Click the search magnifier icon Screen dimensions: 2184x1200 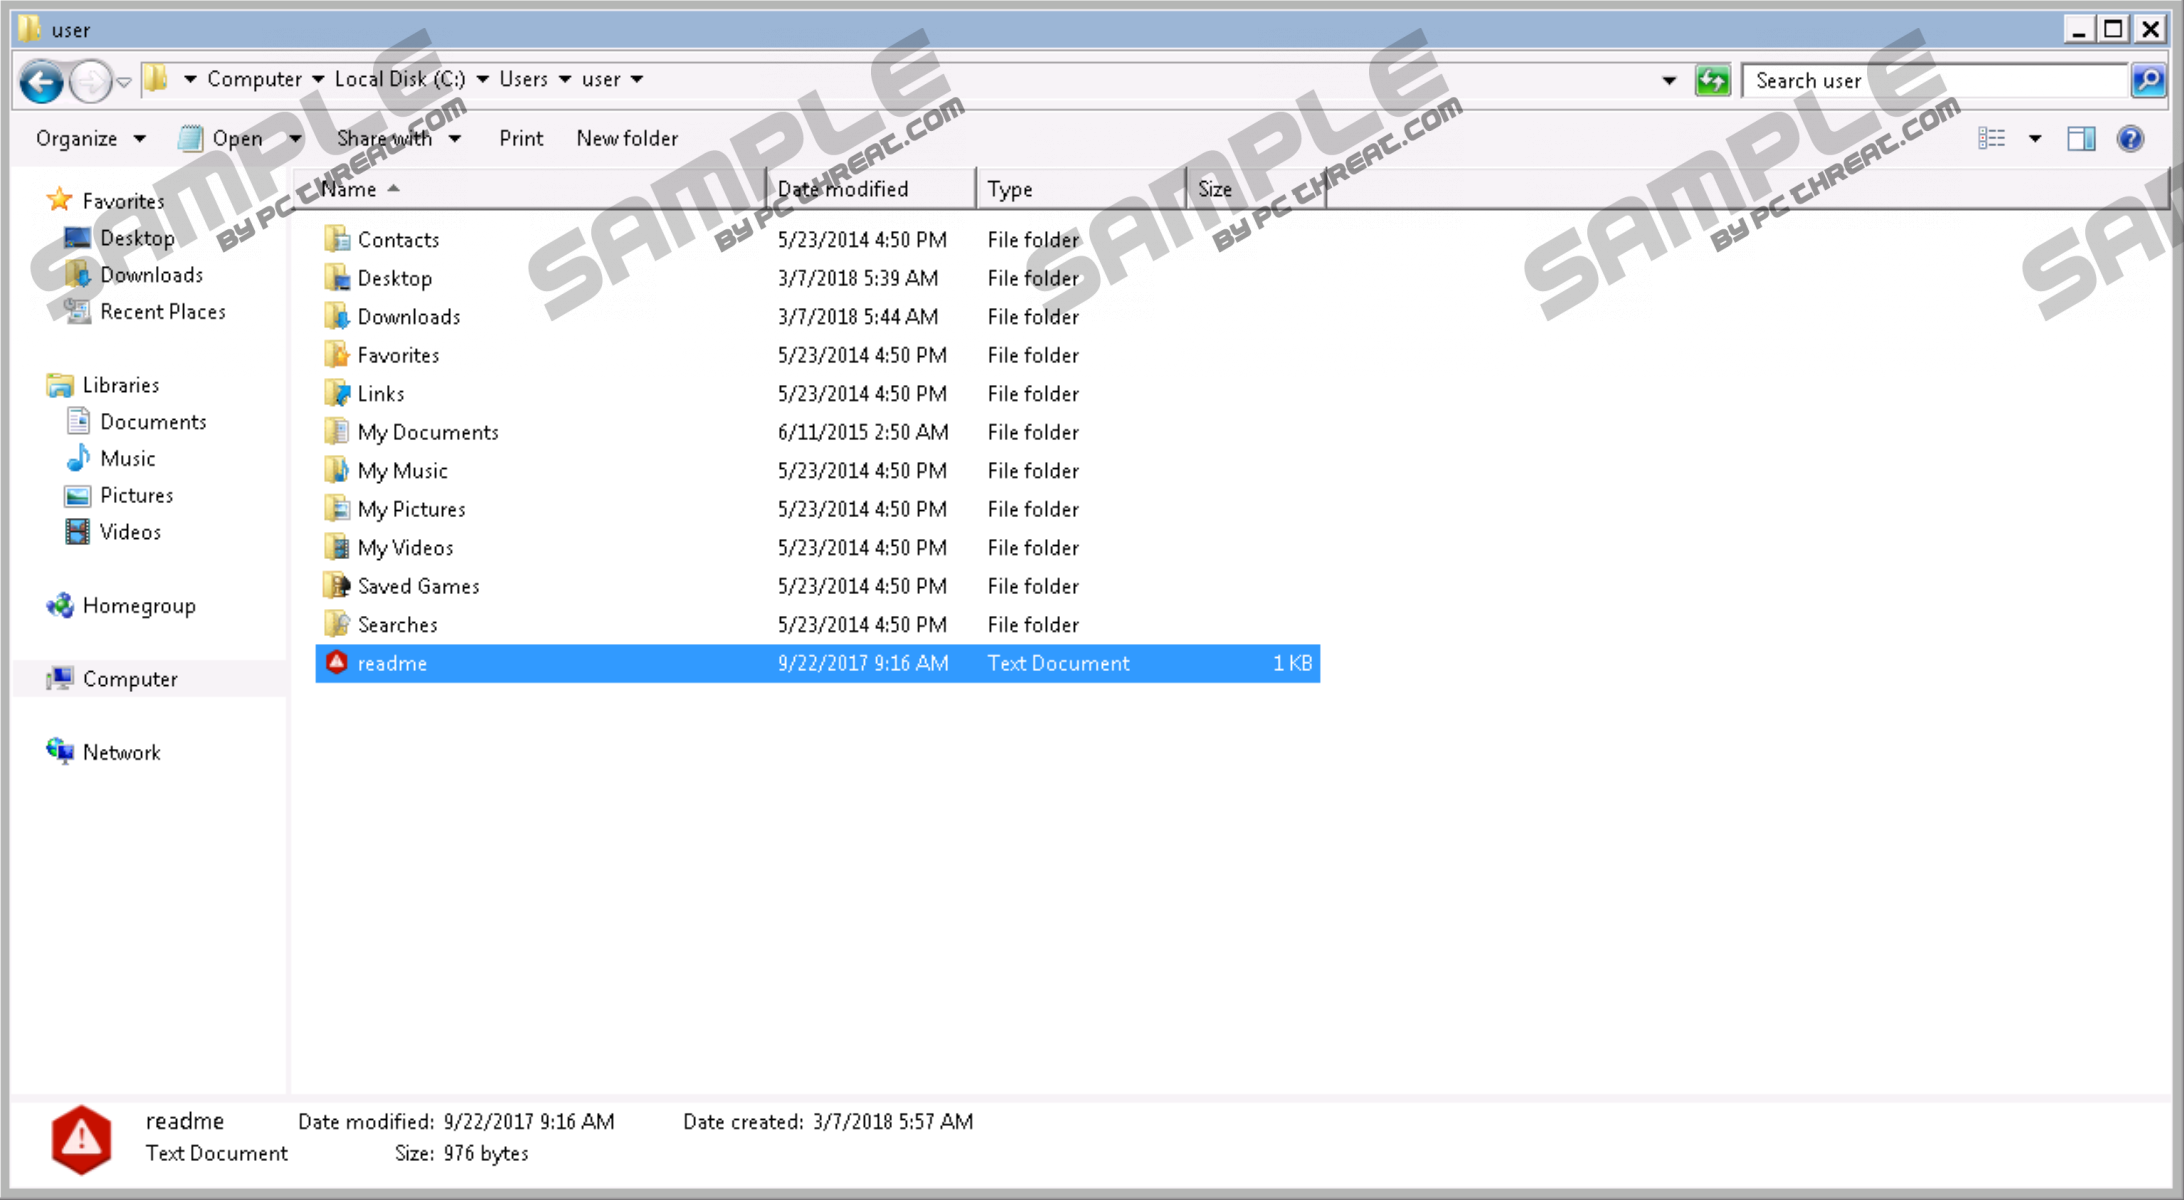pyautogui.click(x=2146, y=80)
